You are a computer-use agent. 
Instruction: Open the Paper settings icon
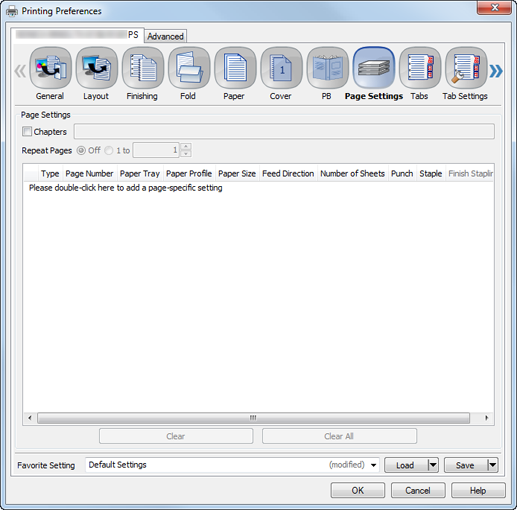click(235, 68)
